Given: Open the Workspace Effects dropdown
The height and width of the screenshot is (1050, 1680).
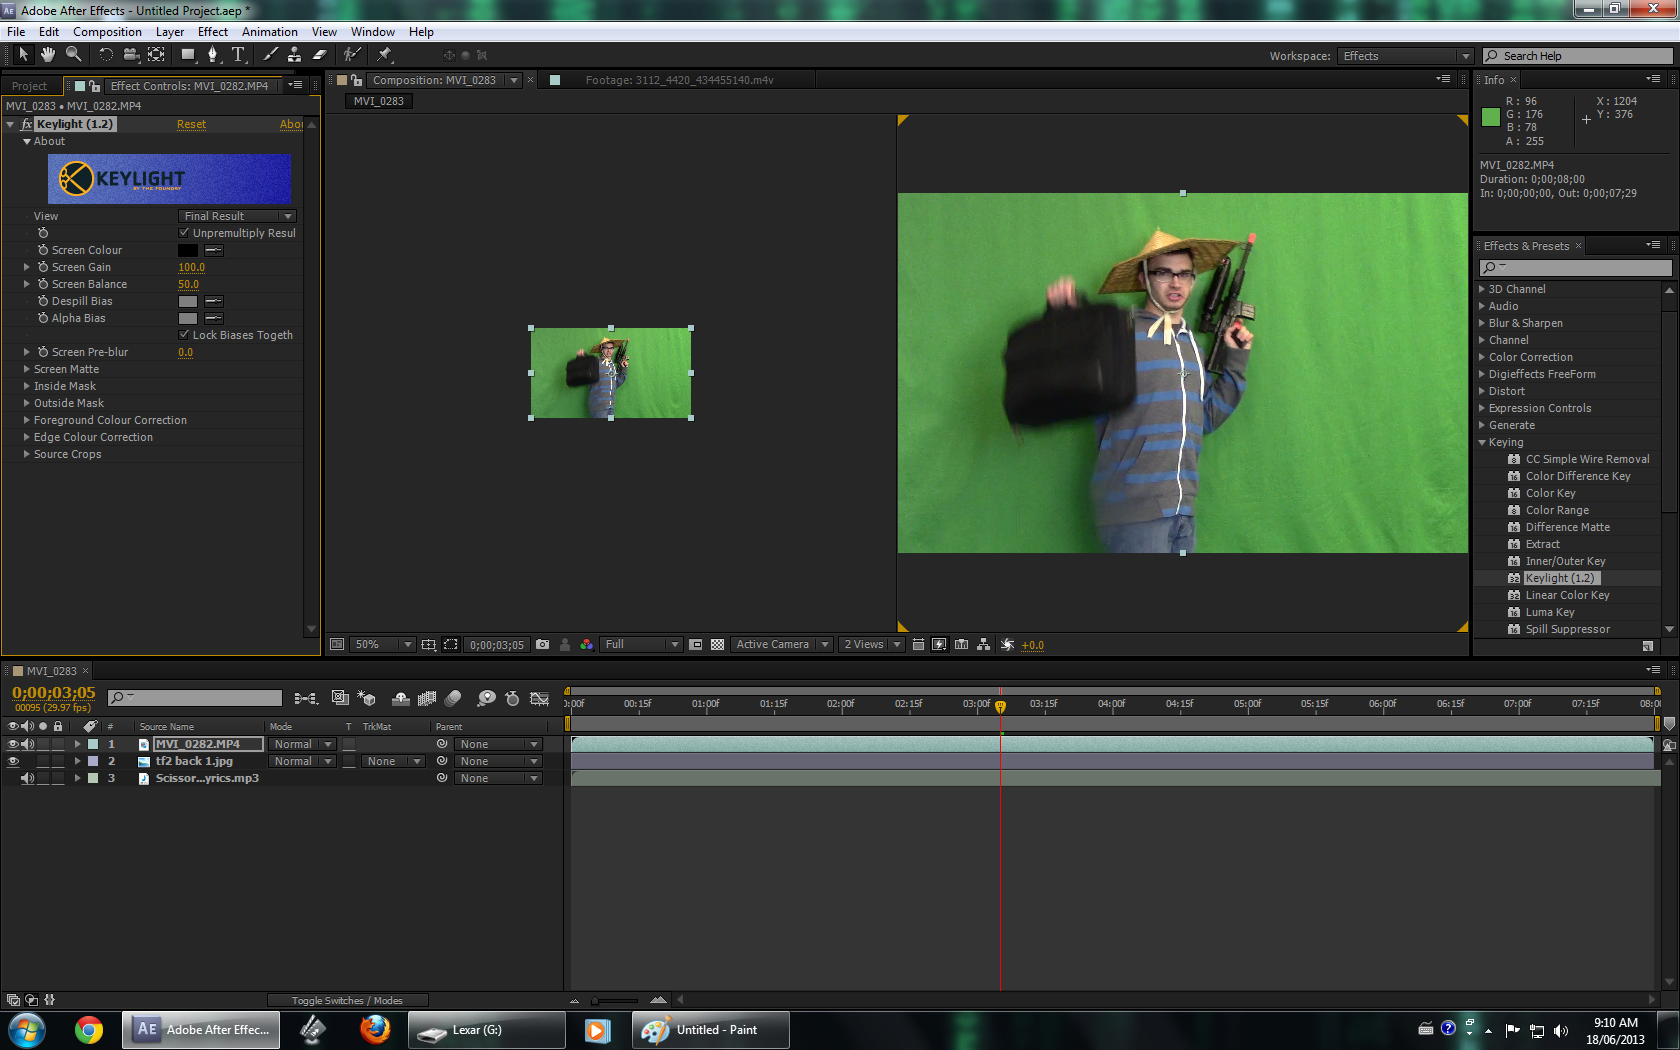Looking at the screenshot, I should coord(1405,56).
